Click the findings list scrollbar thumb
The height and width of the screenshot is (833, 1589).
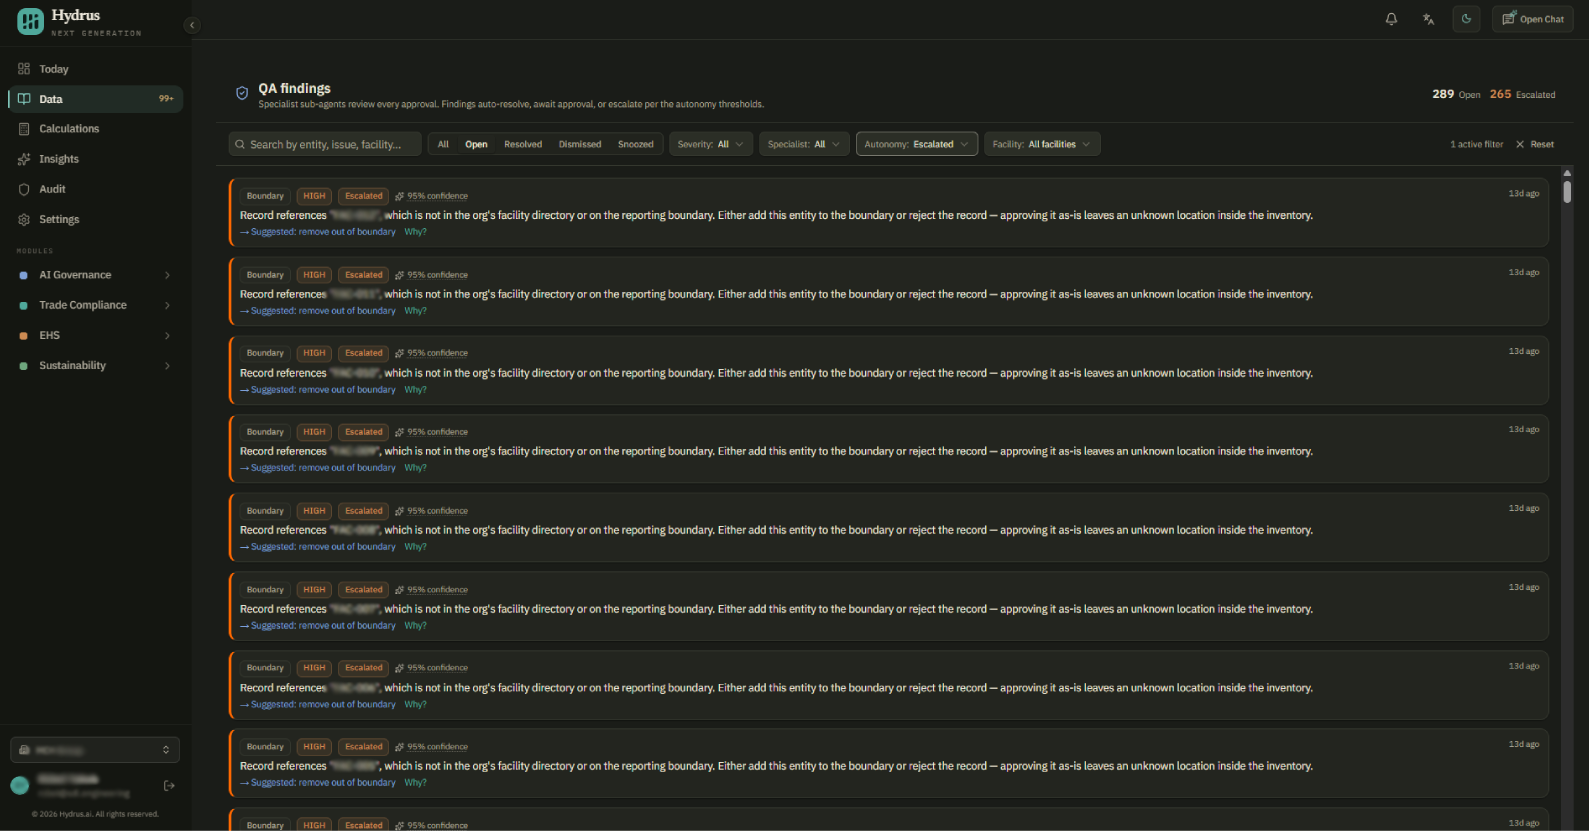coord(1567,191)
